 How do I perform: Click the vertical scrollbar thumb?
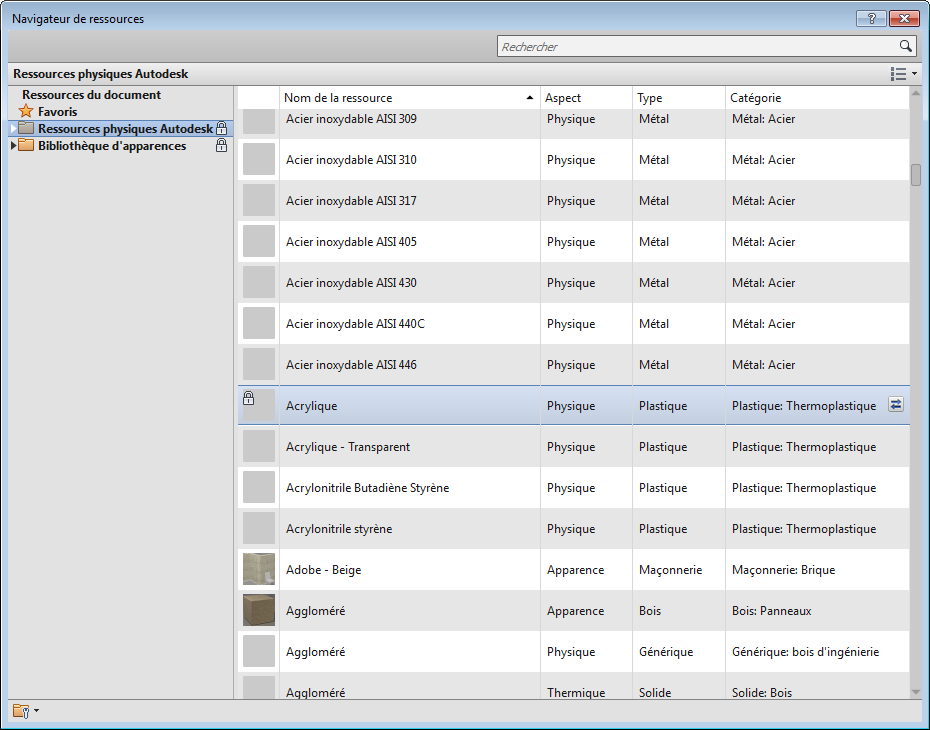pyautogui.click(x=915, y=175)
